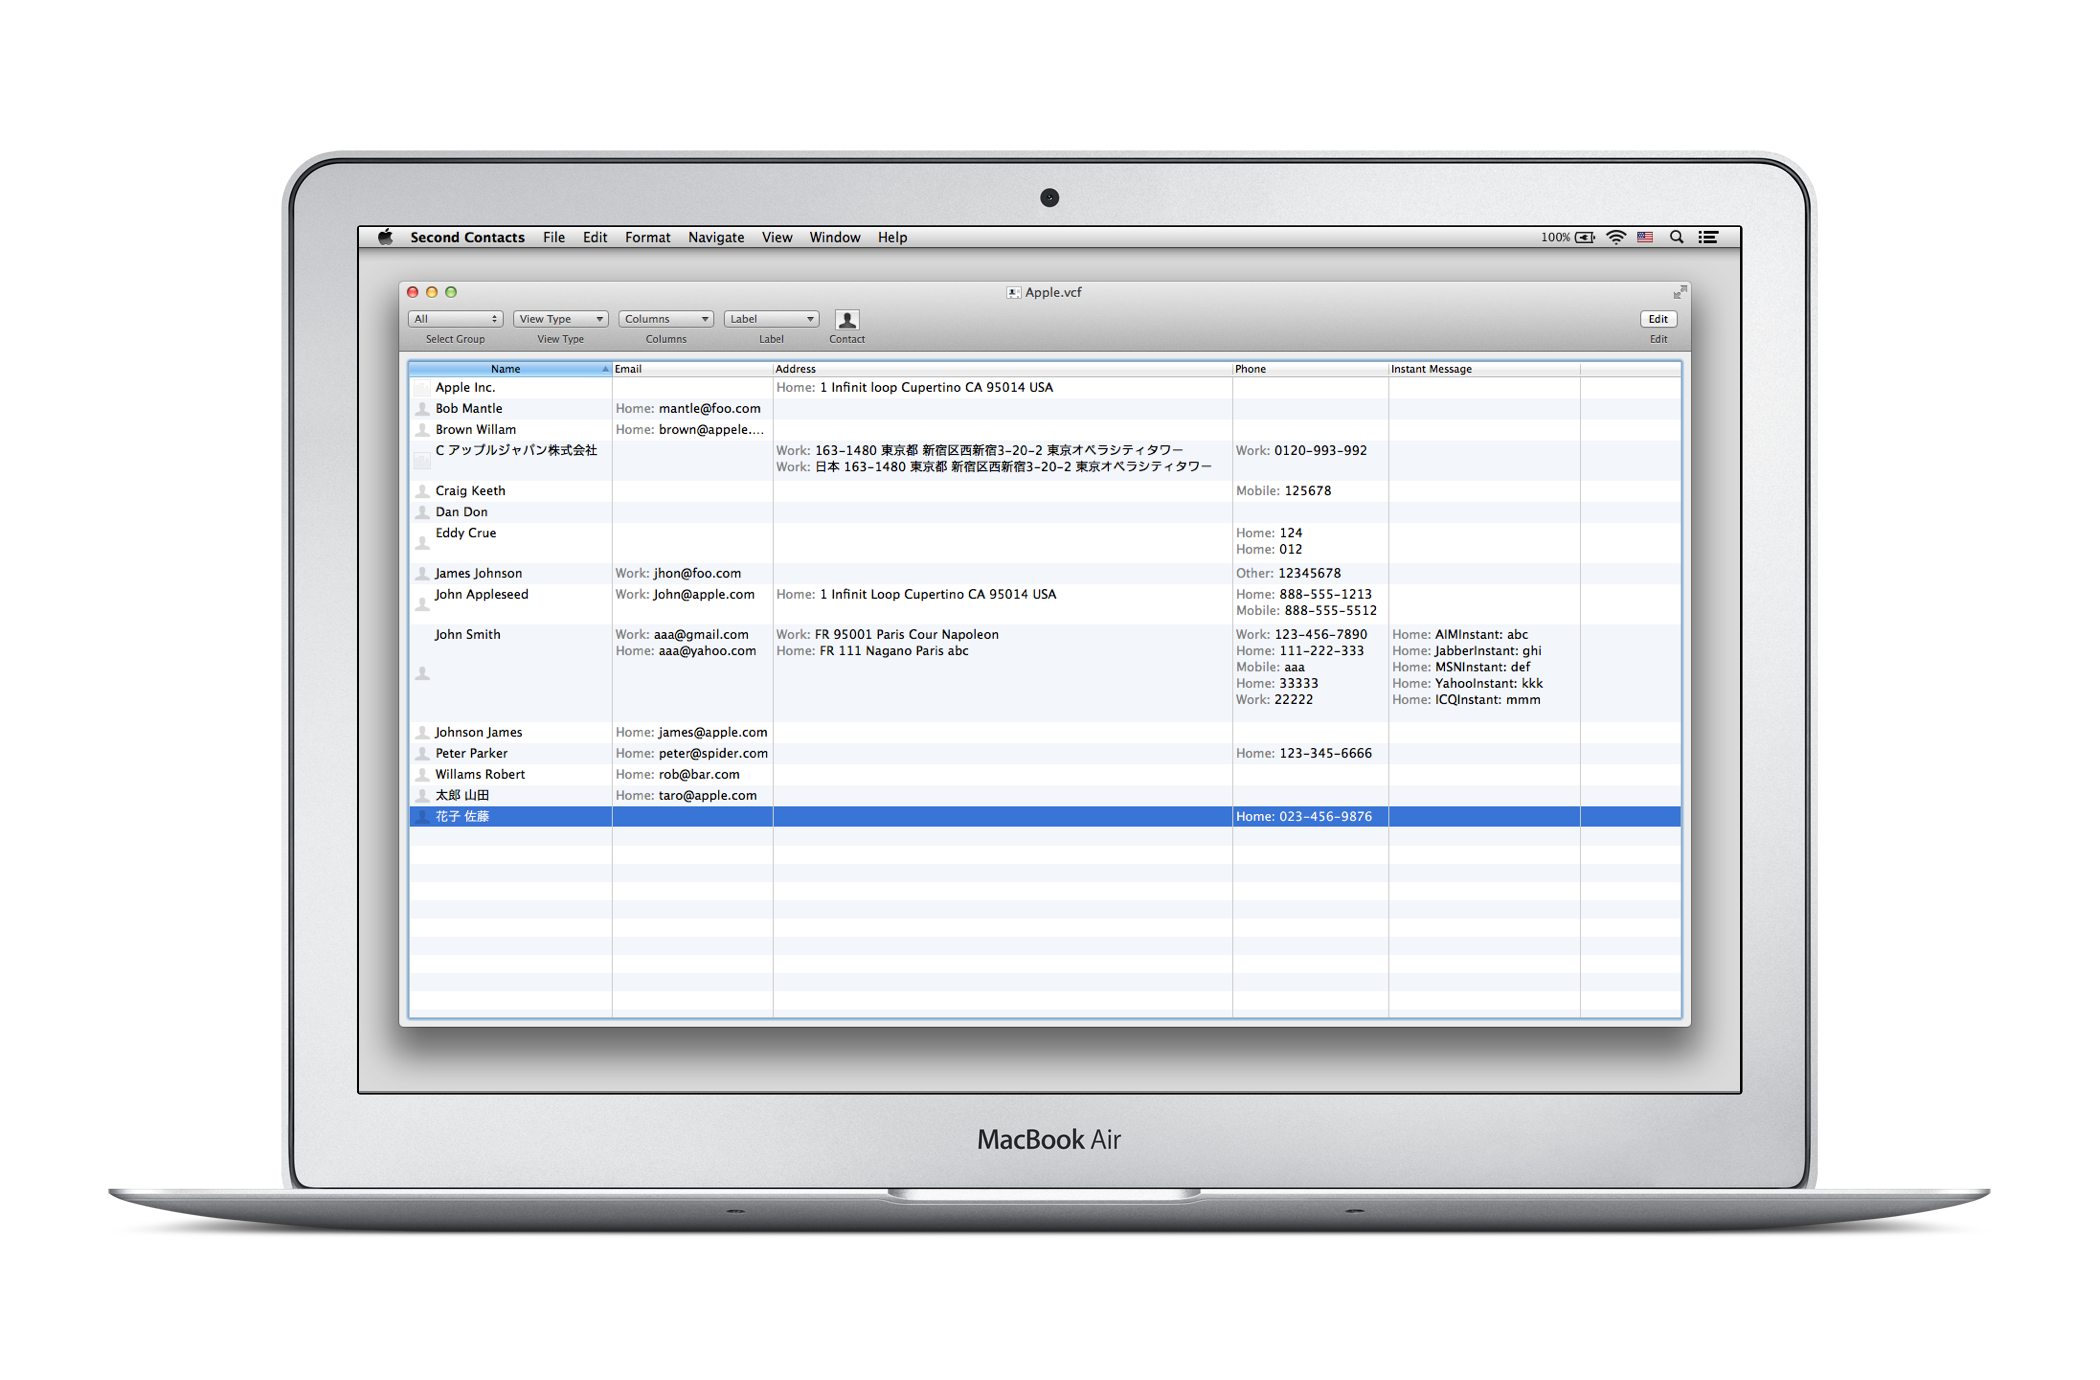This screenshot has width=2100, height=1380.
Task: Open the Label dropdown
Action: (771, 319)
